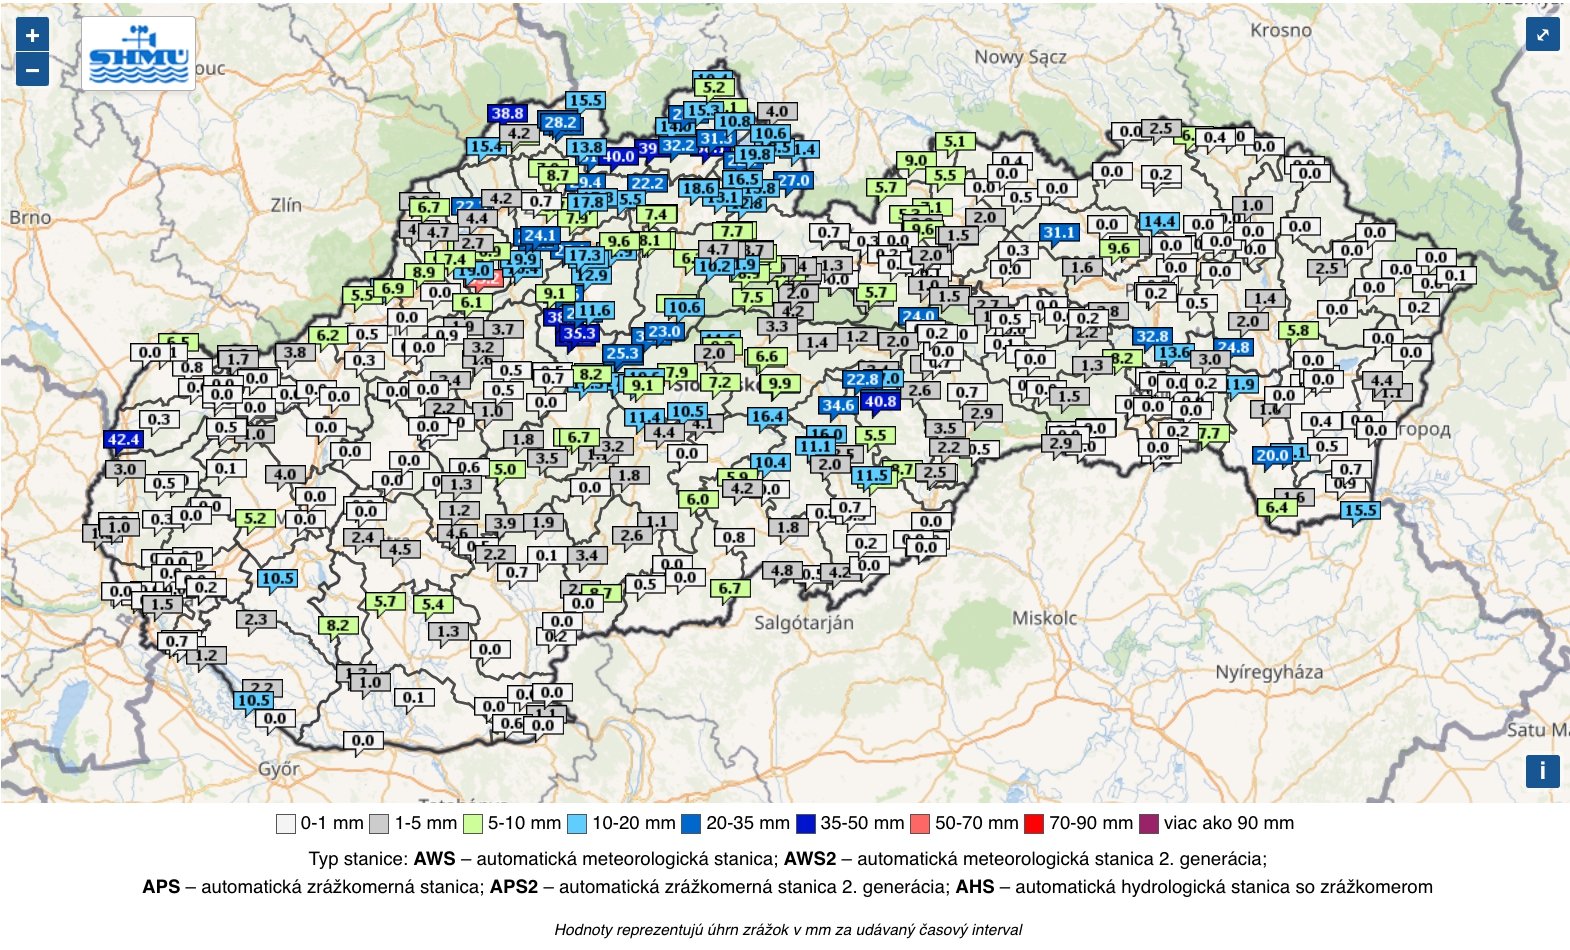Viewport: 1570px width, 950px height.
Task: Select the 6.4 mm station marker
Action: pos(1277,507)
